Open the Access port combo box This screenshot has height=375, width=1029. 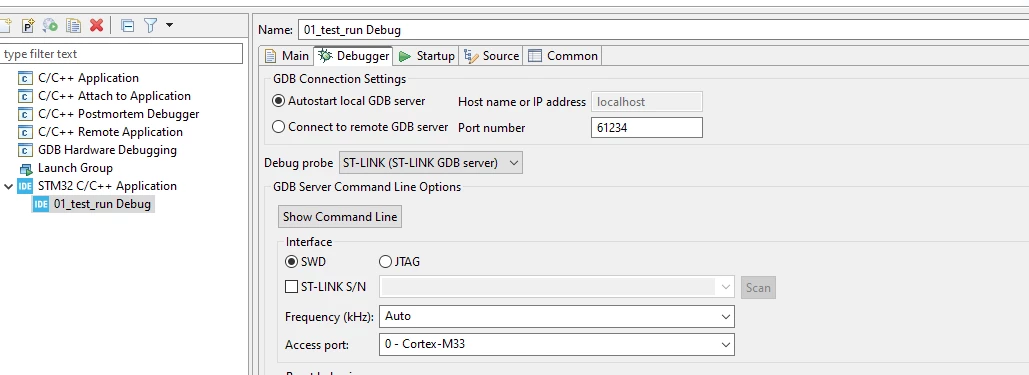556,343
